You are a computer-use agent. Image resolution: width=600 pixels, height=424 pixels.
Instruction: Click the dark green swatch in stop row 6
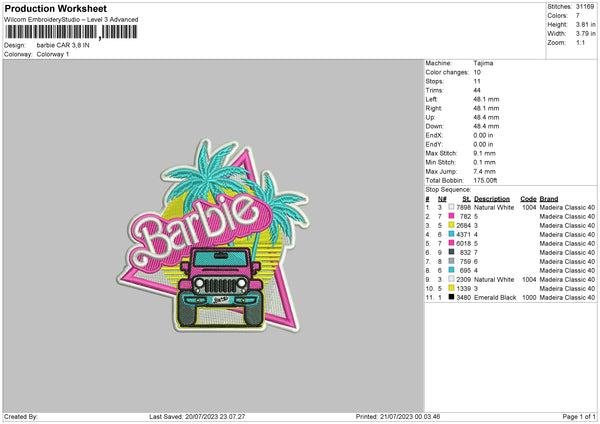tap(452, 252)
